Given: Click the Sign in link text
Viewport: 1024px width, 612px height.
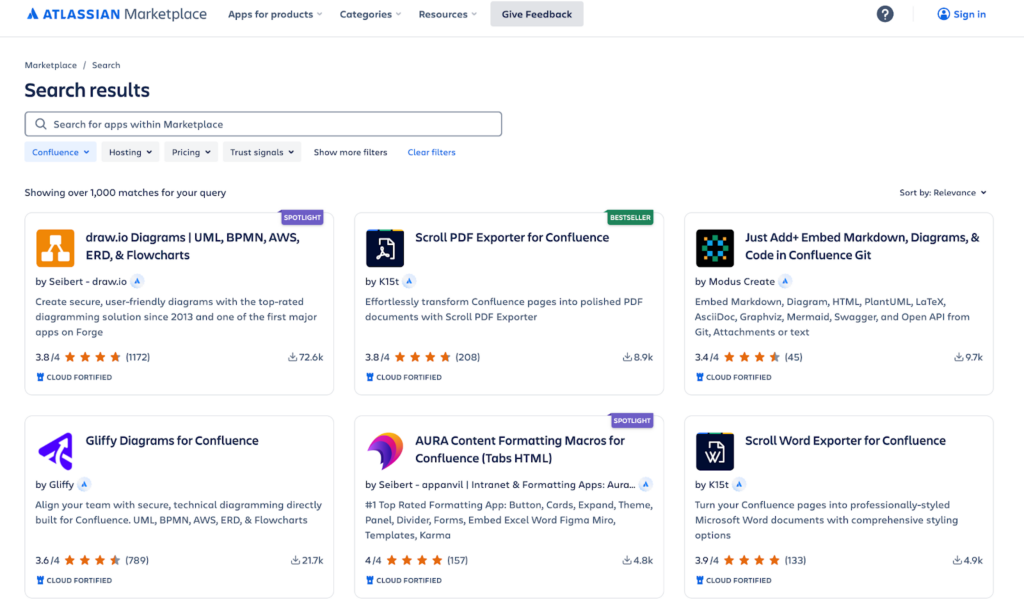Looking at the screenshot, I should tap(970, 14).
